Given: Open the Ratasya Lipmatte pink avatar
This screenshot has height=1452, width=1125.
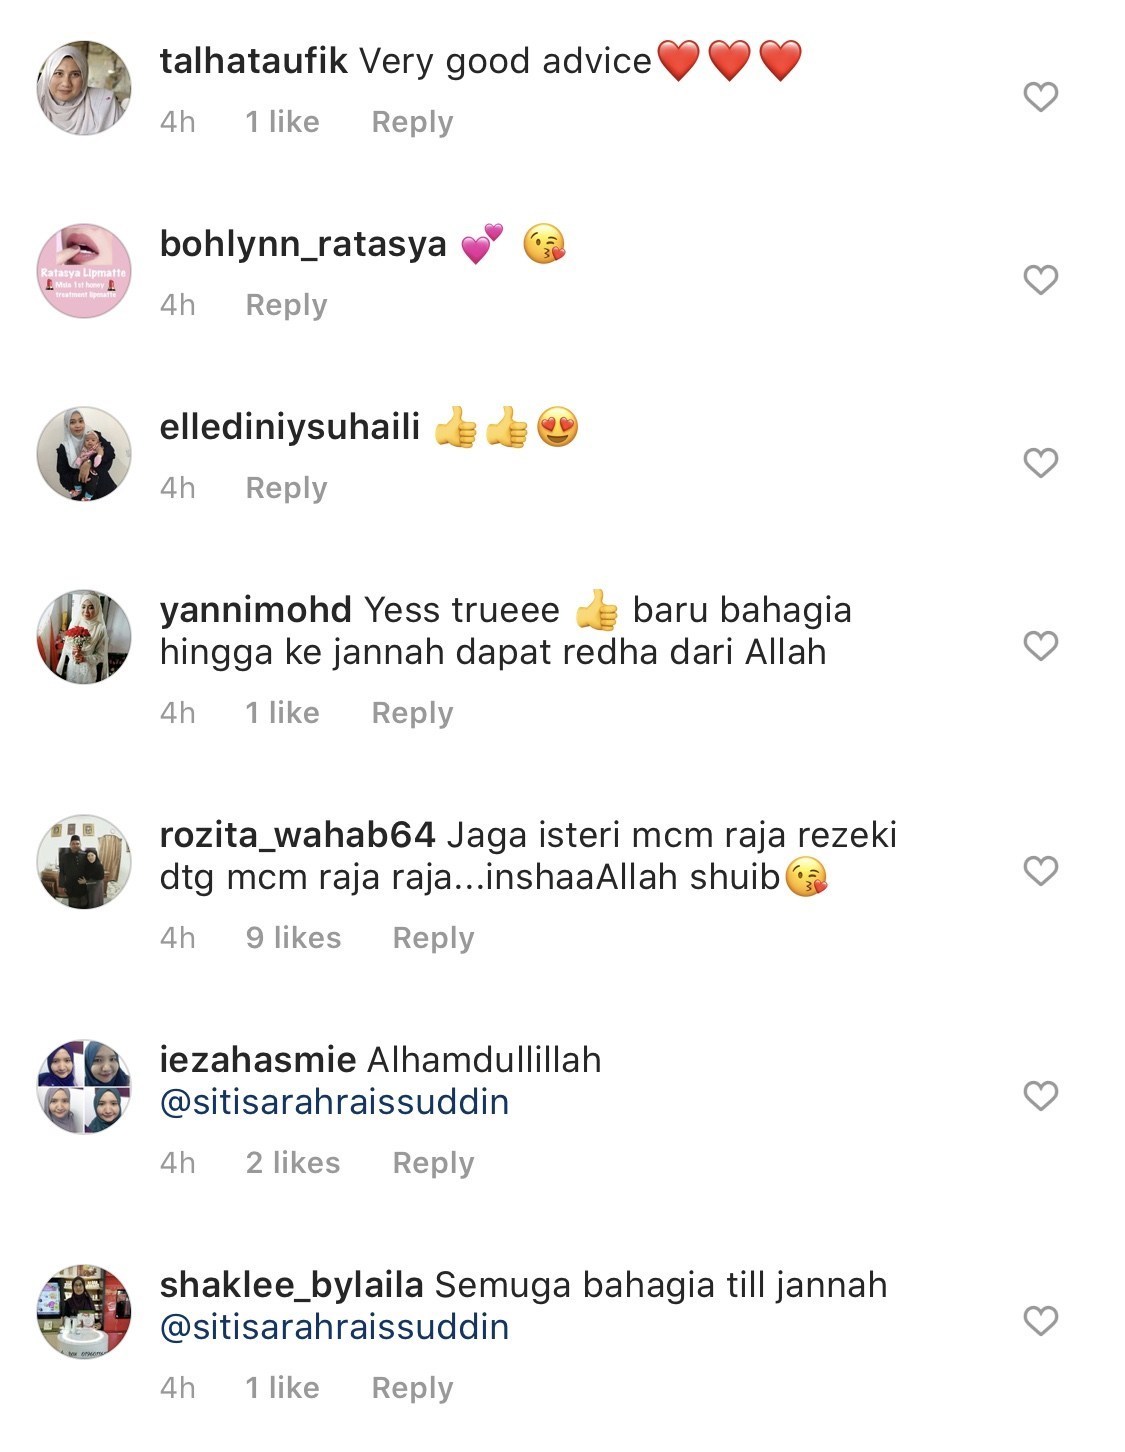Looking at the screenshot, I should pos(84,271).
